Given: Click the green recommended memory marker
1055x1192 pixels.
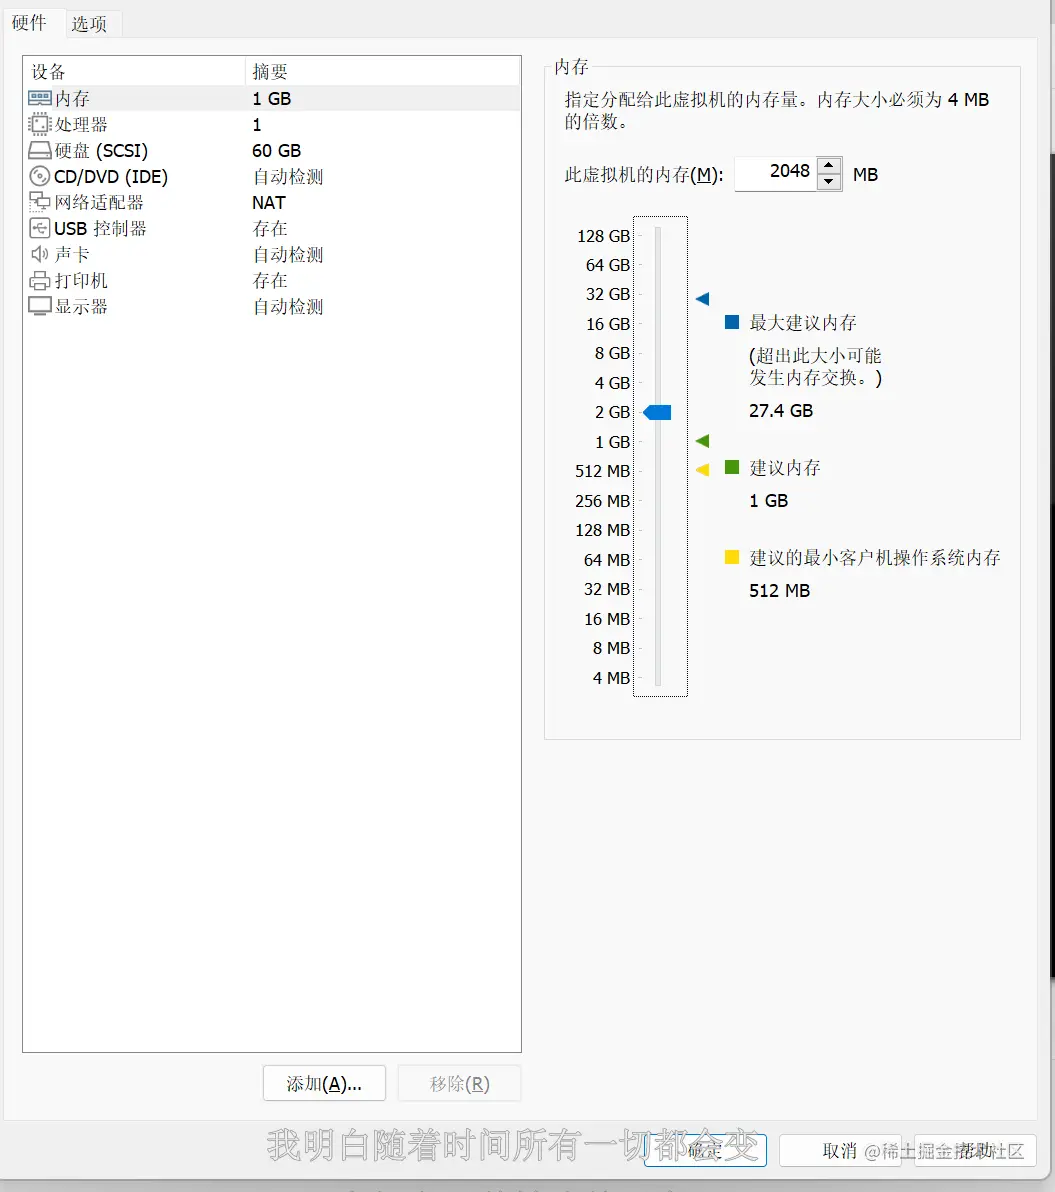Looking at the screenshot, I should click(x=703, y=441).
